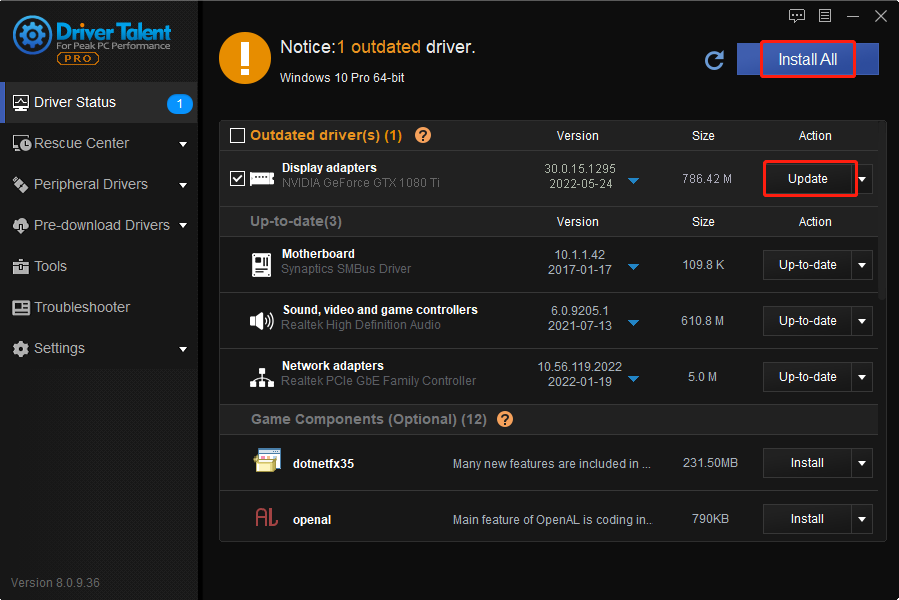This screenshot has height=600, width=899.
Task: Open the Troubleshooter menu item
Action: coord(99,307)
